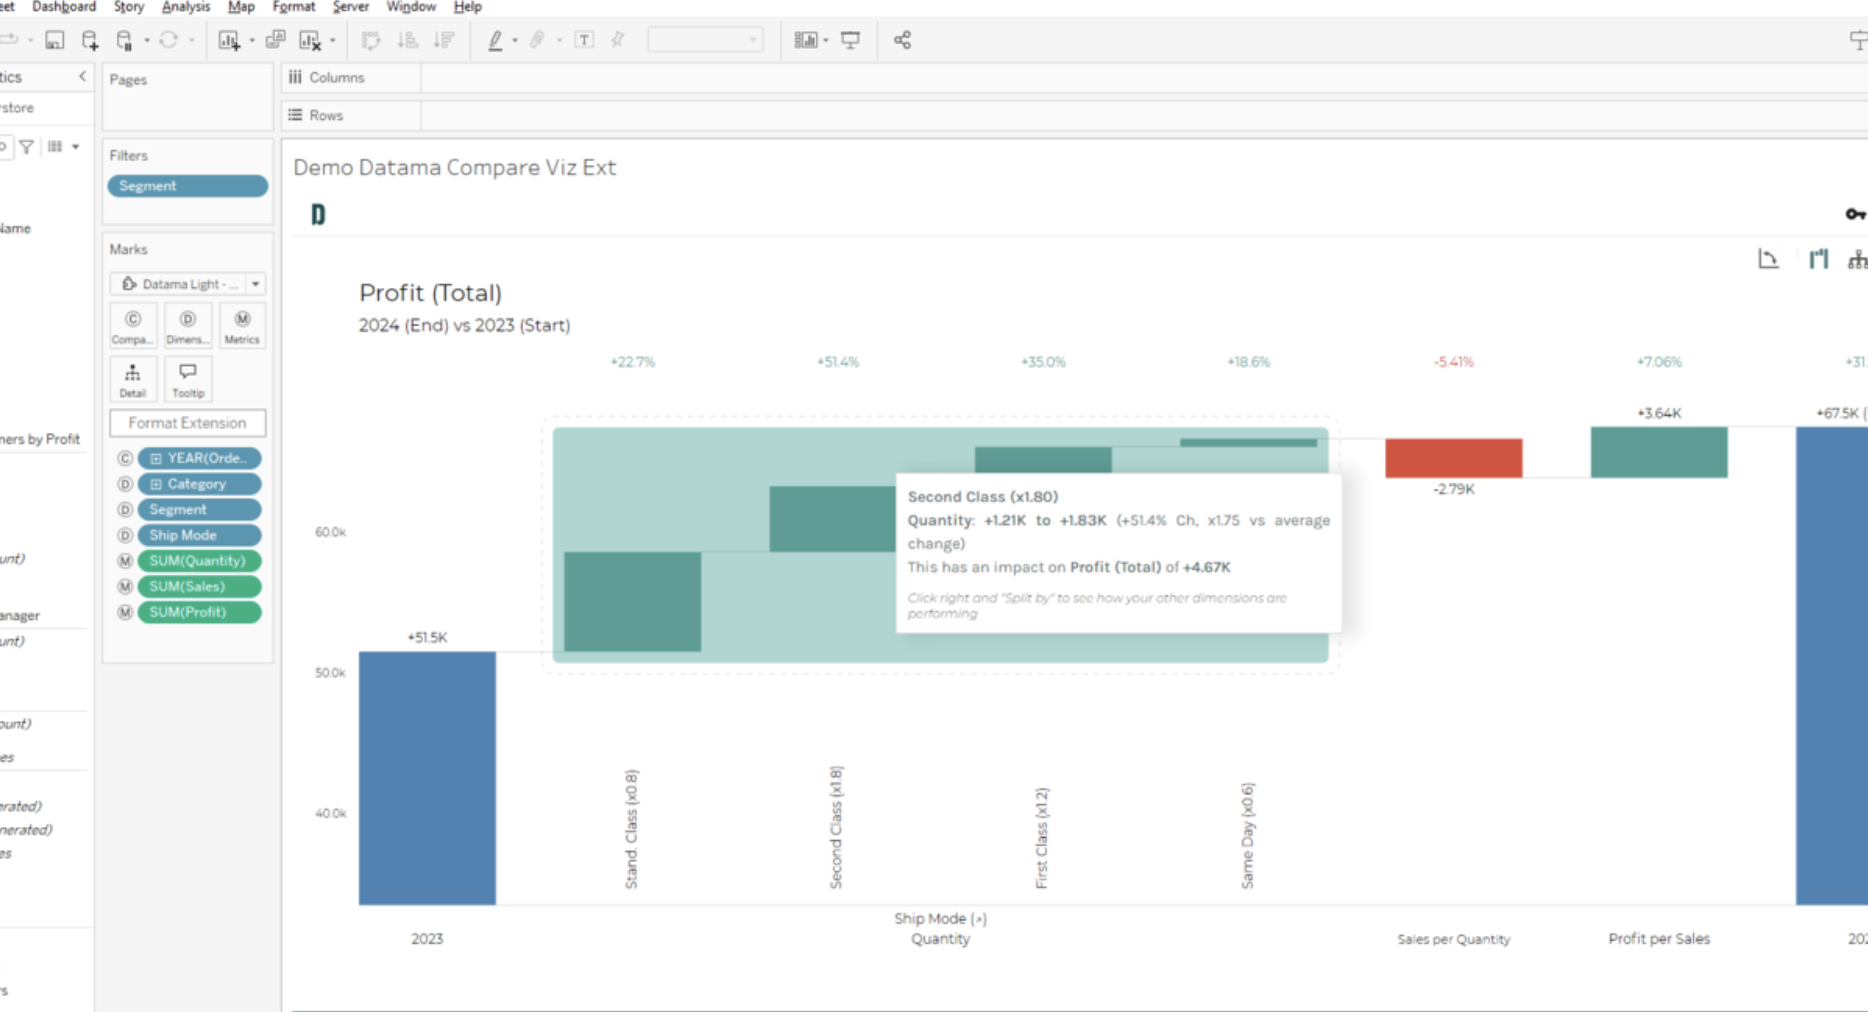Image resolution: width=1868 pixels, height=1012 pixels.
Task: Expand the YEAR(Order) pill hierarchy
Action: (156, 458)
